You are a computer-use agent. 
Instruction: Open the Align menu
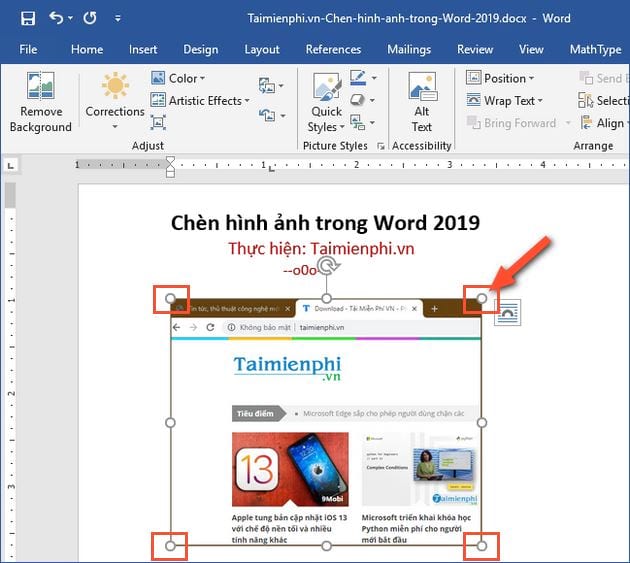[x=603, y=123]
